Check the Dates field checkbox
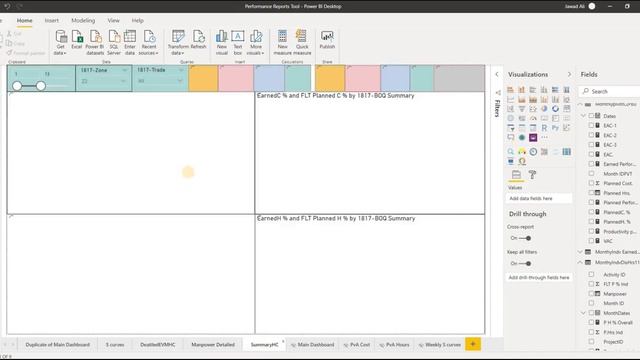Screen dimensions: 640x360 (x=591, y=116)
